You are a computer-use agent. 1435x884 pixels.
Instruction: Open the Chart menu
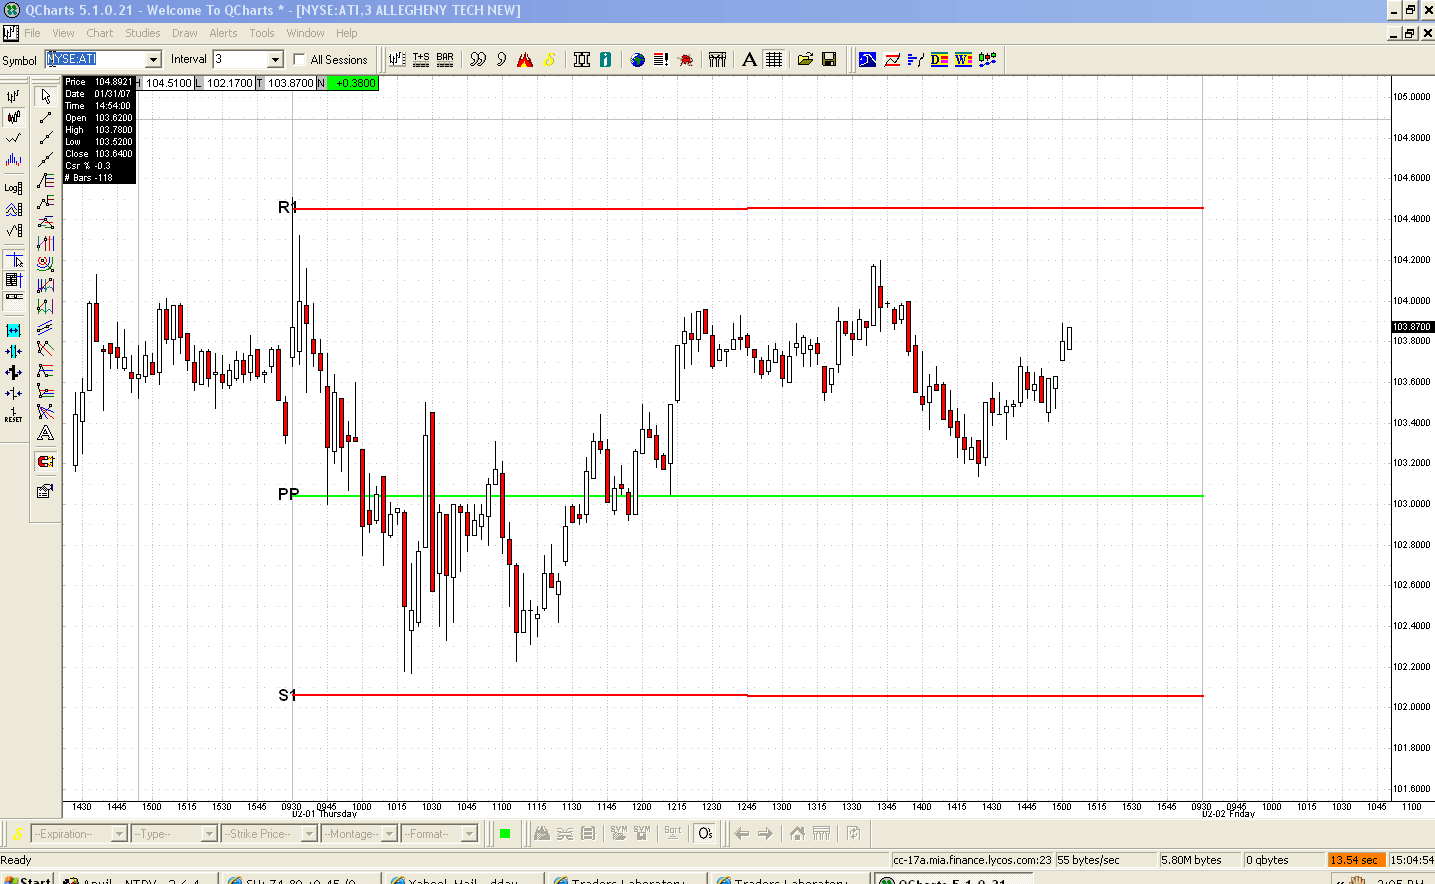(100, 33)
